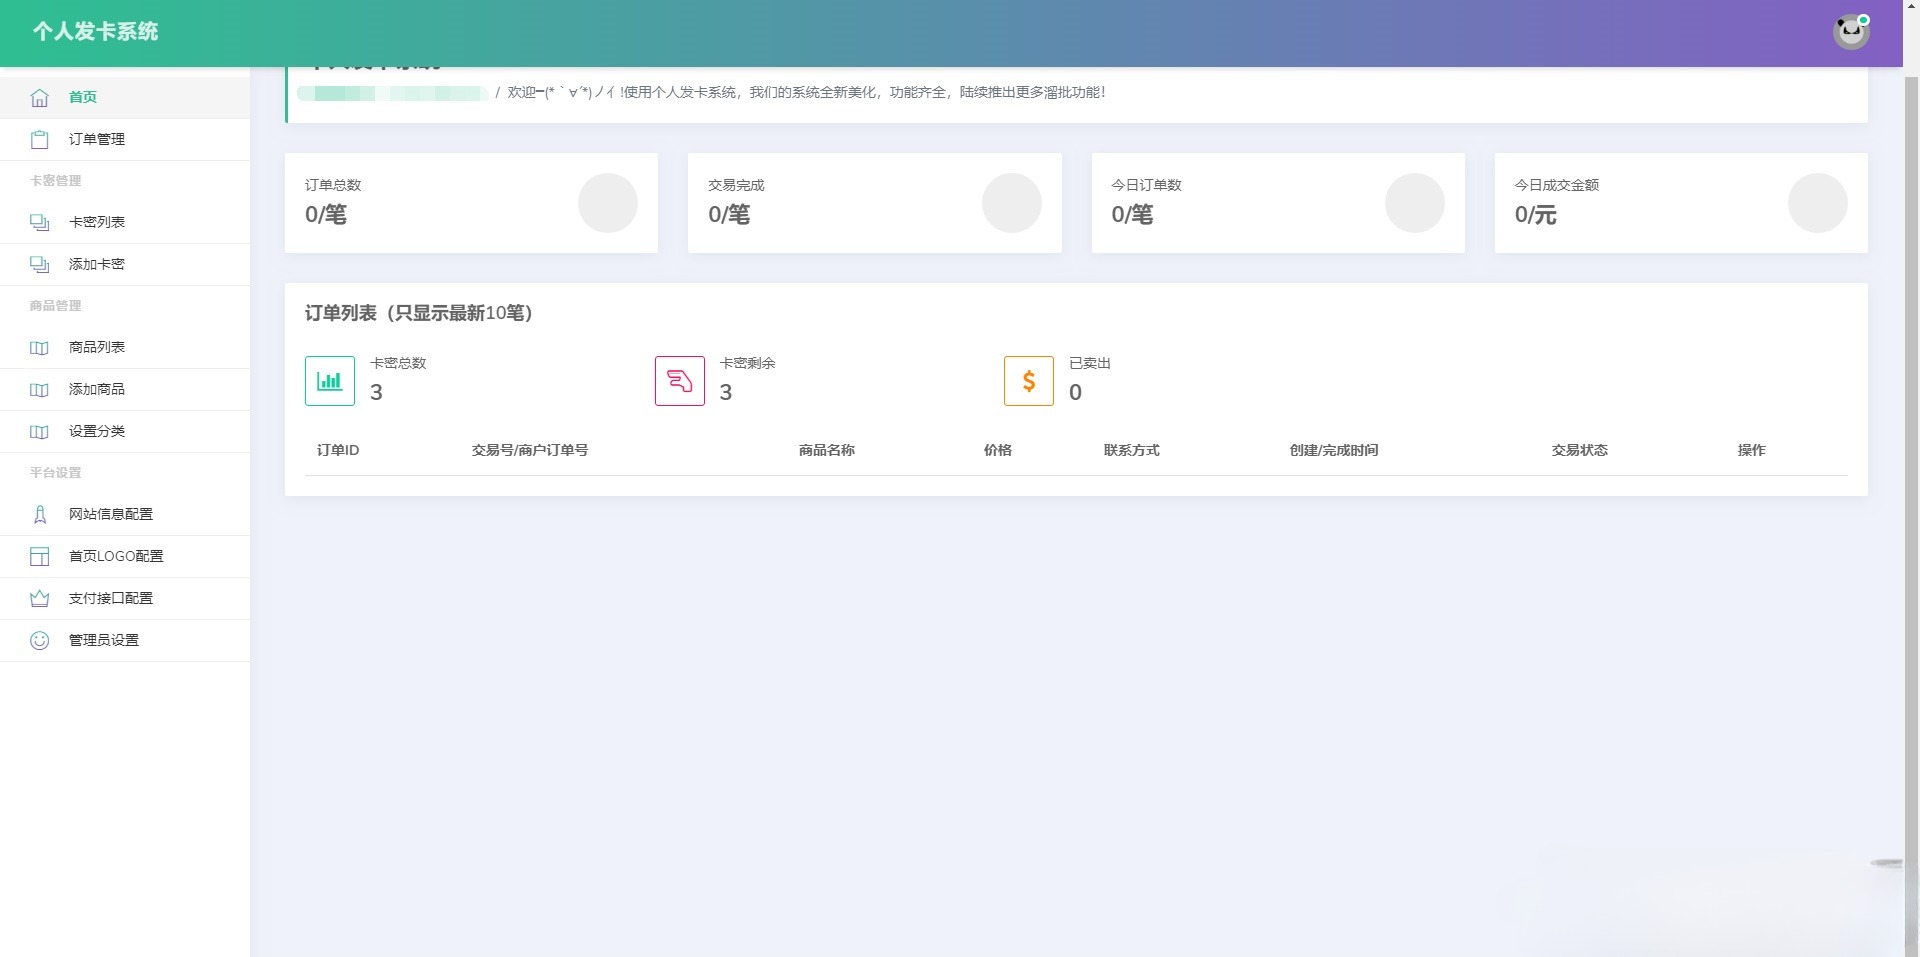Open 卡密列表 via its copy icon
The height and width of the screenshot is (957, 1920).
click(40, 222)
